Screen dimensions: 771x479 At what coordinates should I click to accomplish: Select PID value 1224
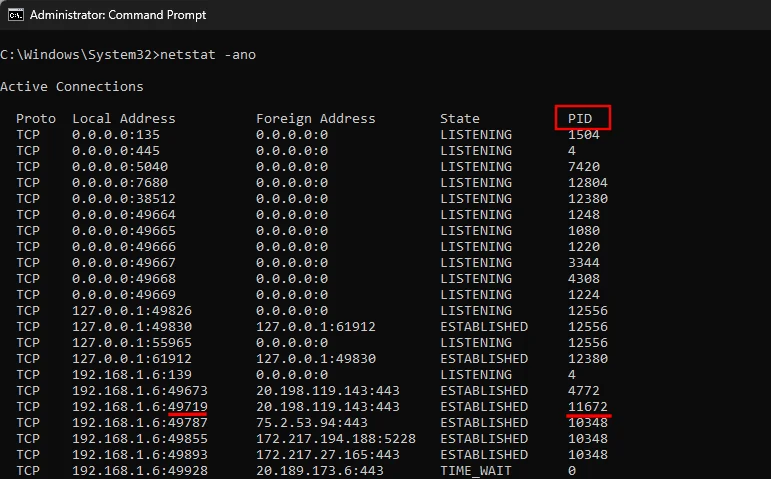584,295
